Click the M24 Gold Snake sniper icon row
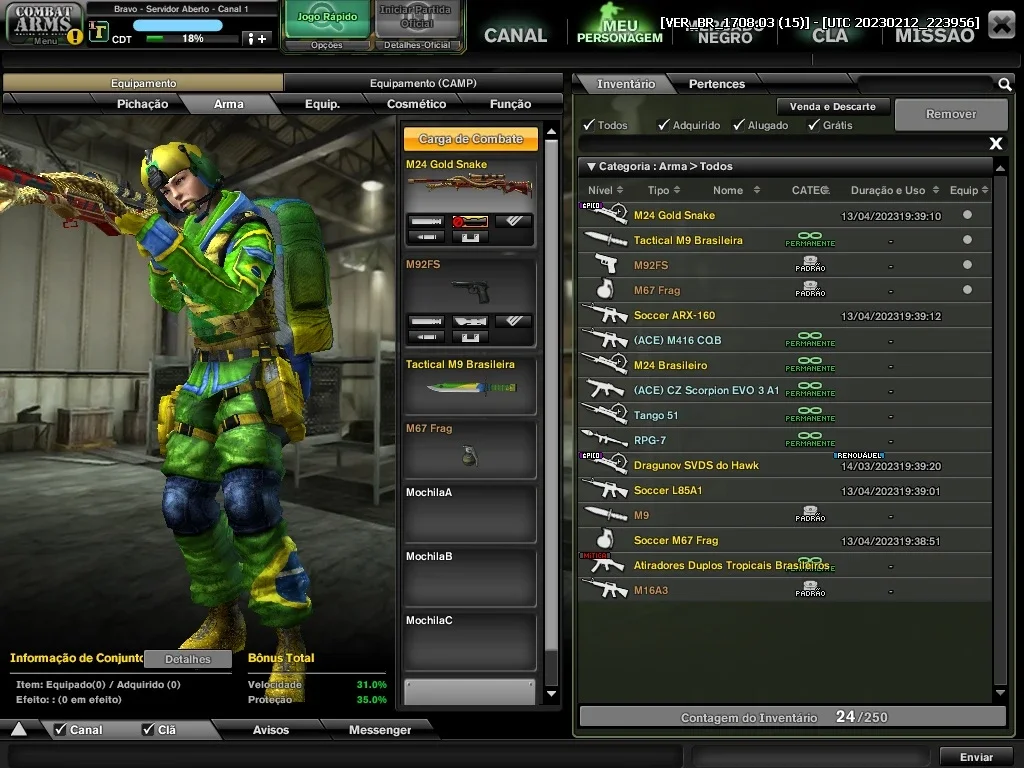Image resolution: width=1024 pixels, height=768 pixels. (605, 215)
